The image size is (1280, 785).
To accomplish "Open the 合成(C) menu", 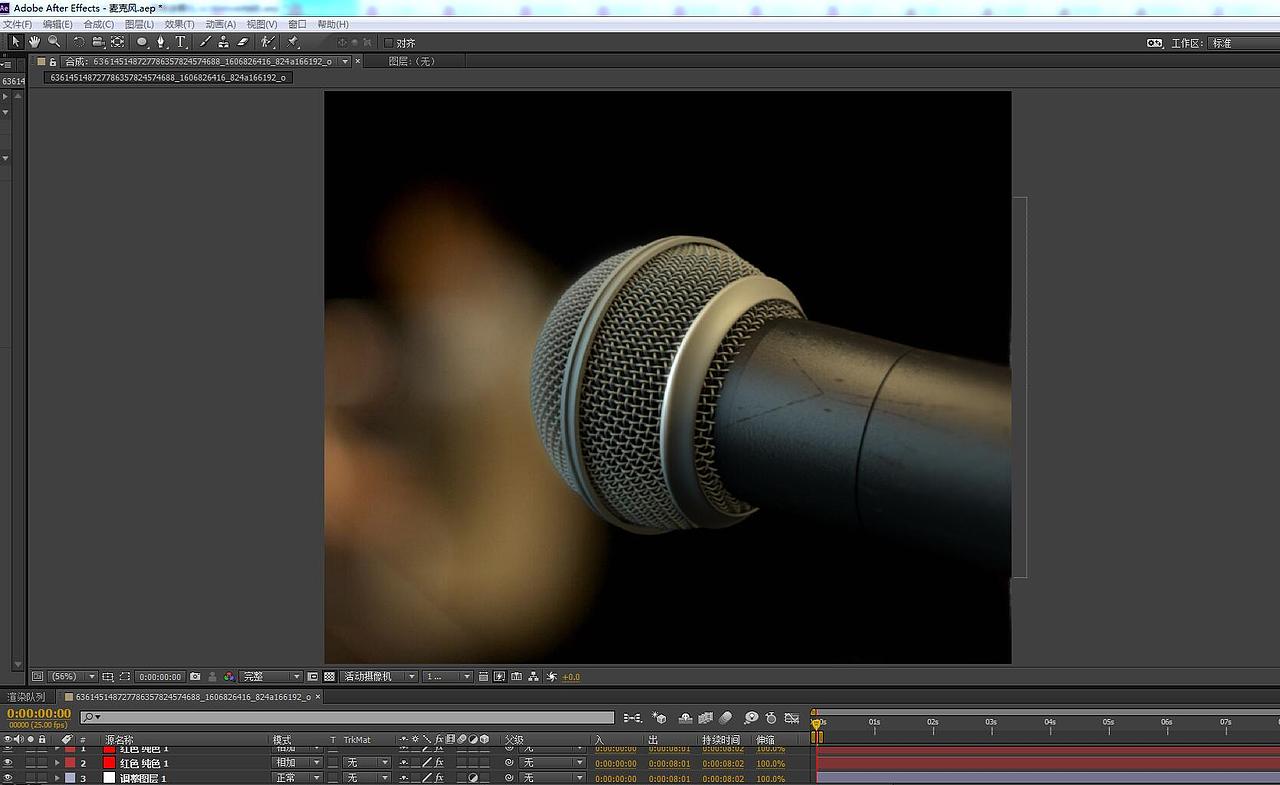I will pyautogui.click(x=99, y=24).
